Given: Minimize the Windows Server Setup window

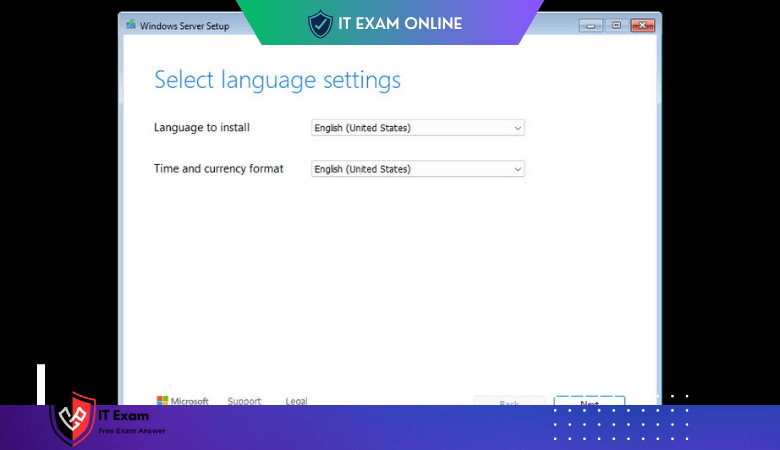Looking at the screenshot, I should [x=591, y=25].
